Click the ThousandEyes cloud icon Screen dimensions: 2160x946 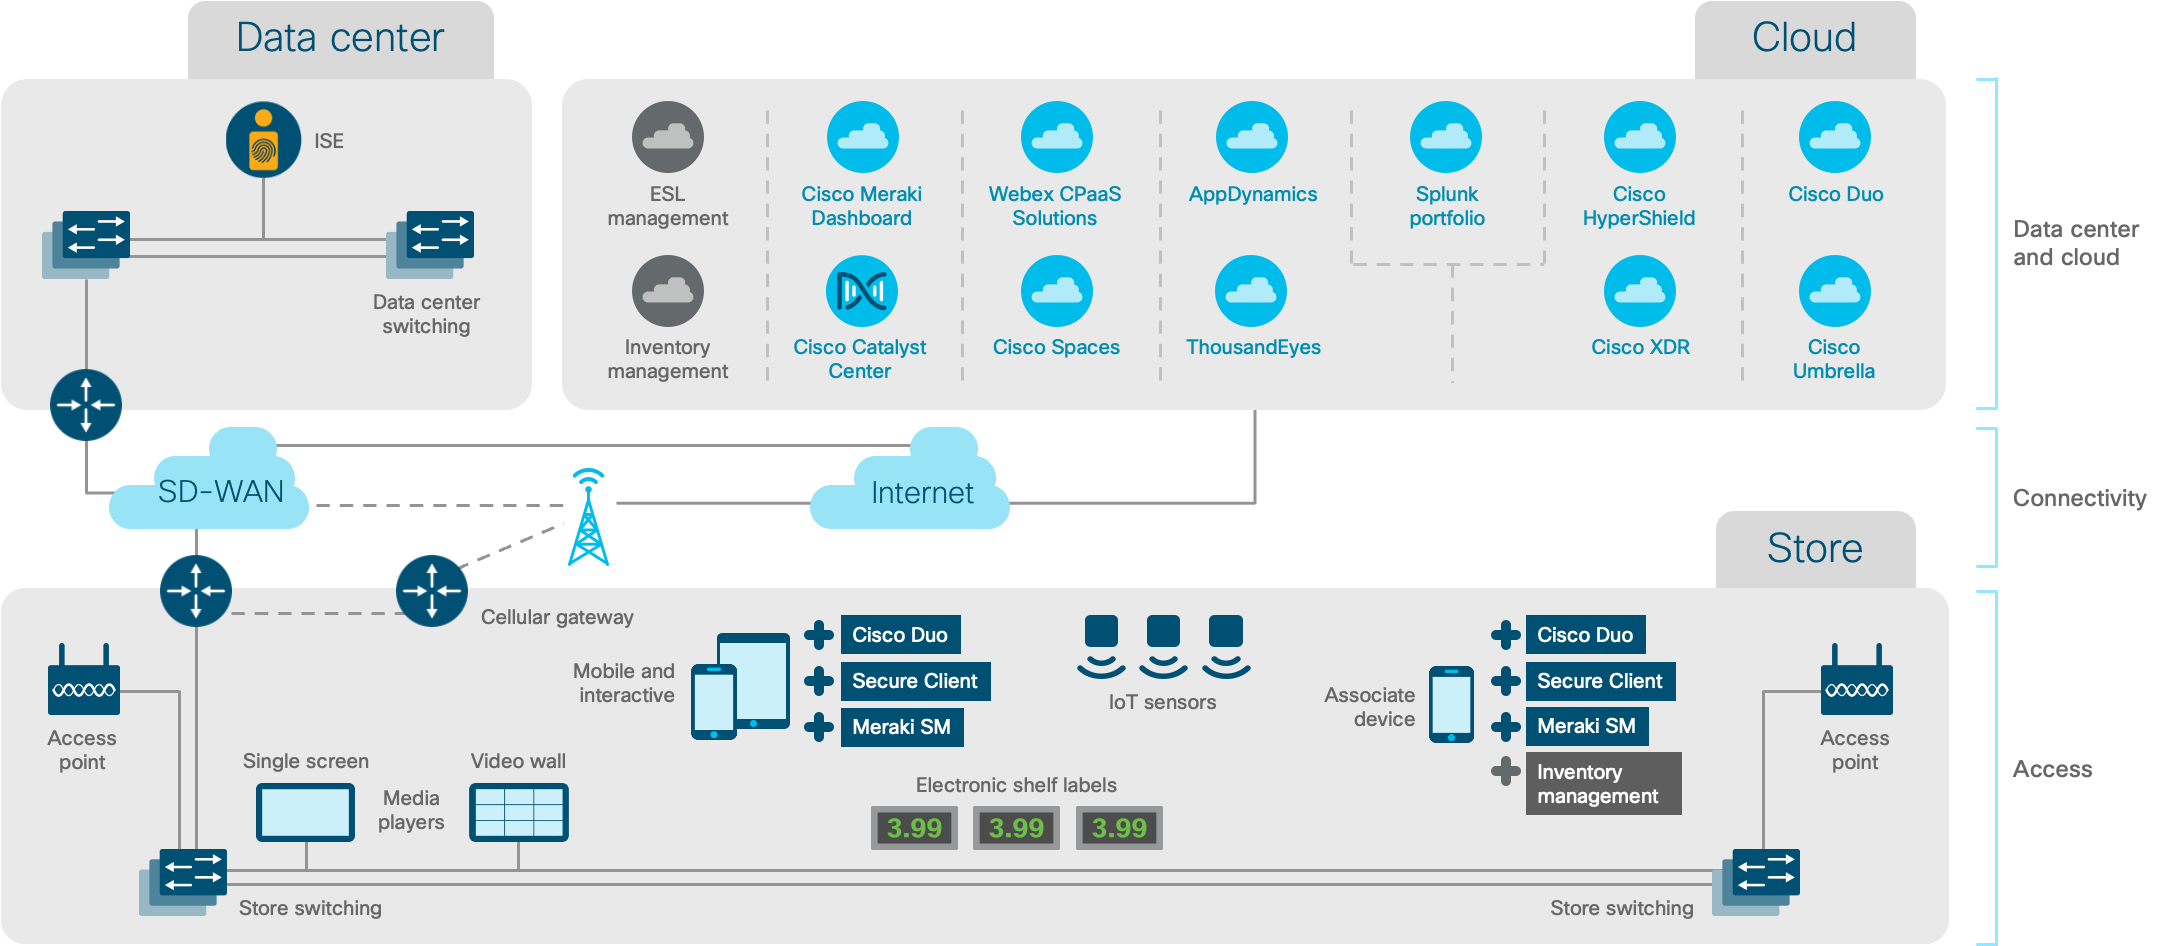click(1251, 291)
